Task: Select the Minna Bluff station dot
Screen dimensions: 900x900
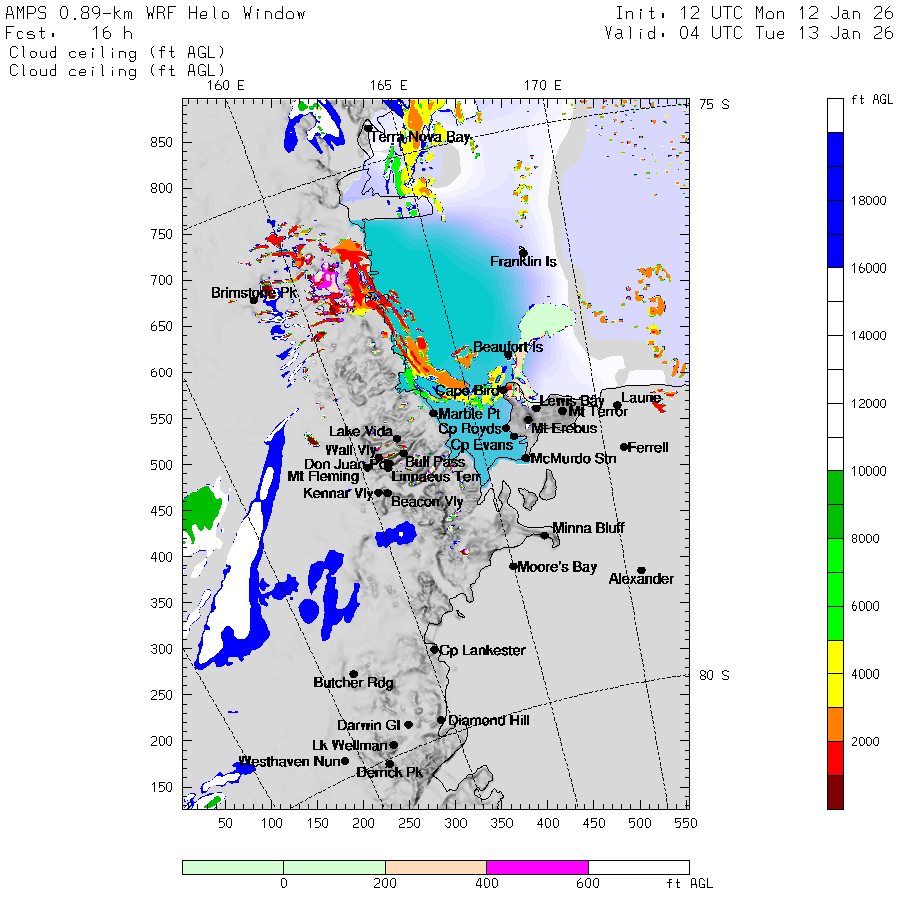Action: (x=545, y=535)
